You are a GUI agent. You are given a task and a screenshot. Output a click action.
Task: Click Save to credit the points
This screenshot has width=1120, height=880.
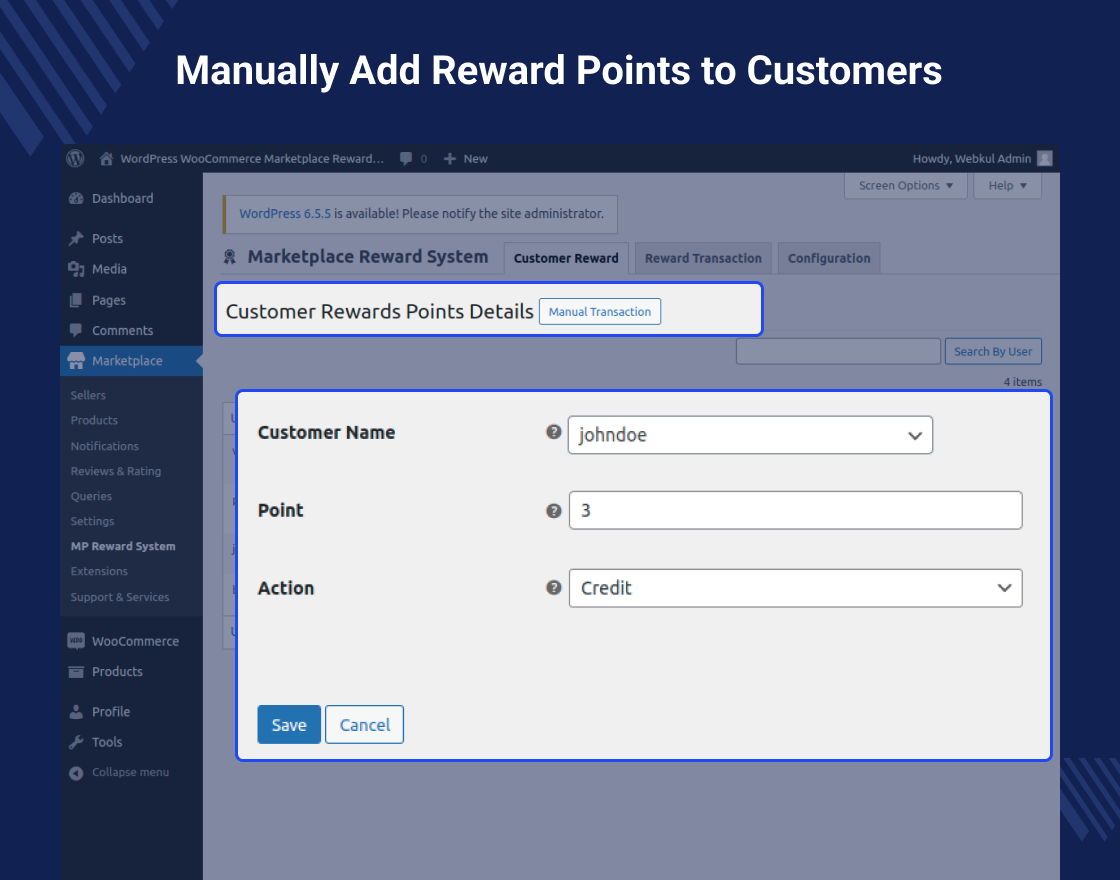(x=289, y=724)
